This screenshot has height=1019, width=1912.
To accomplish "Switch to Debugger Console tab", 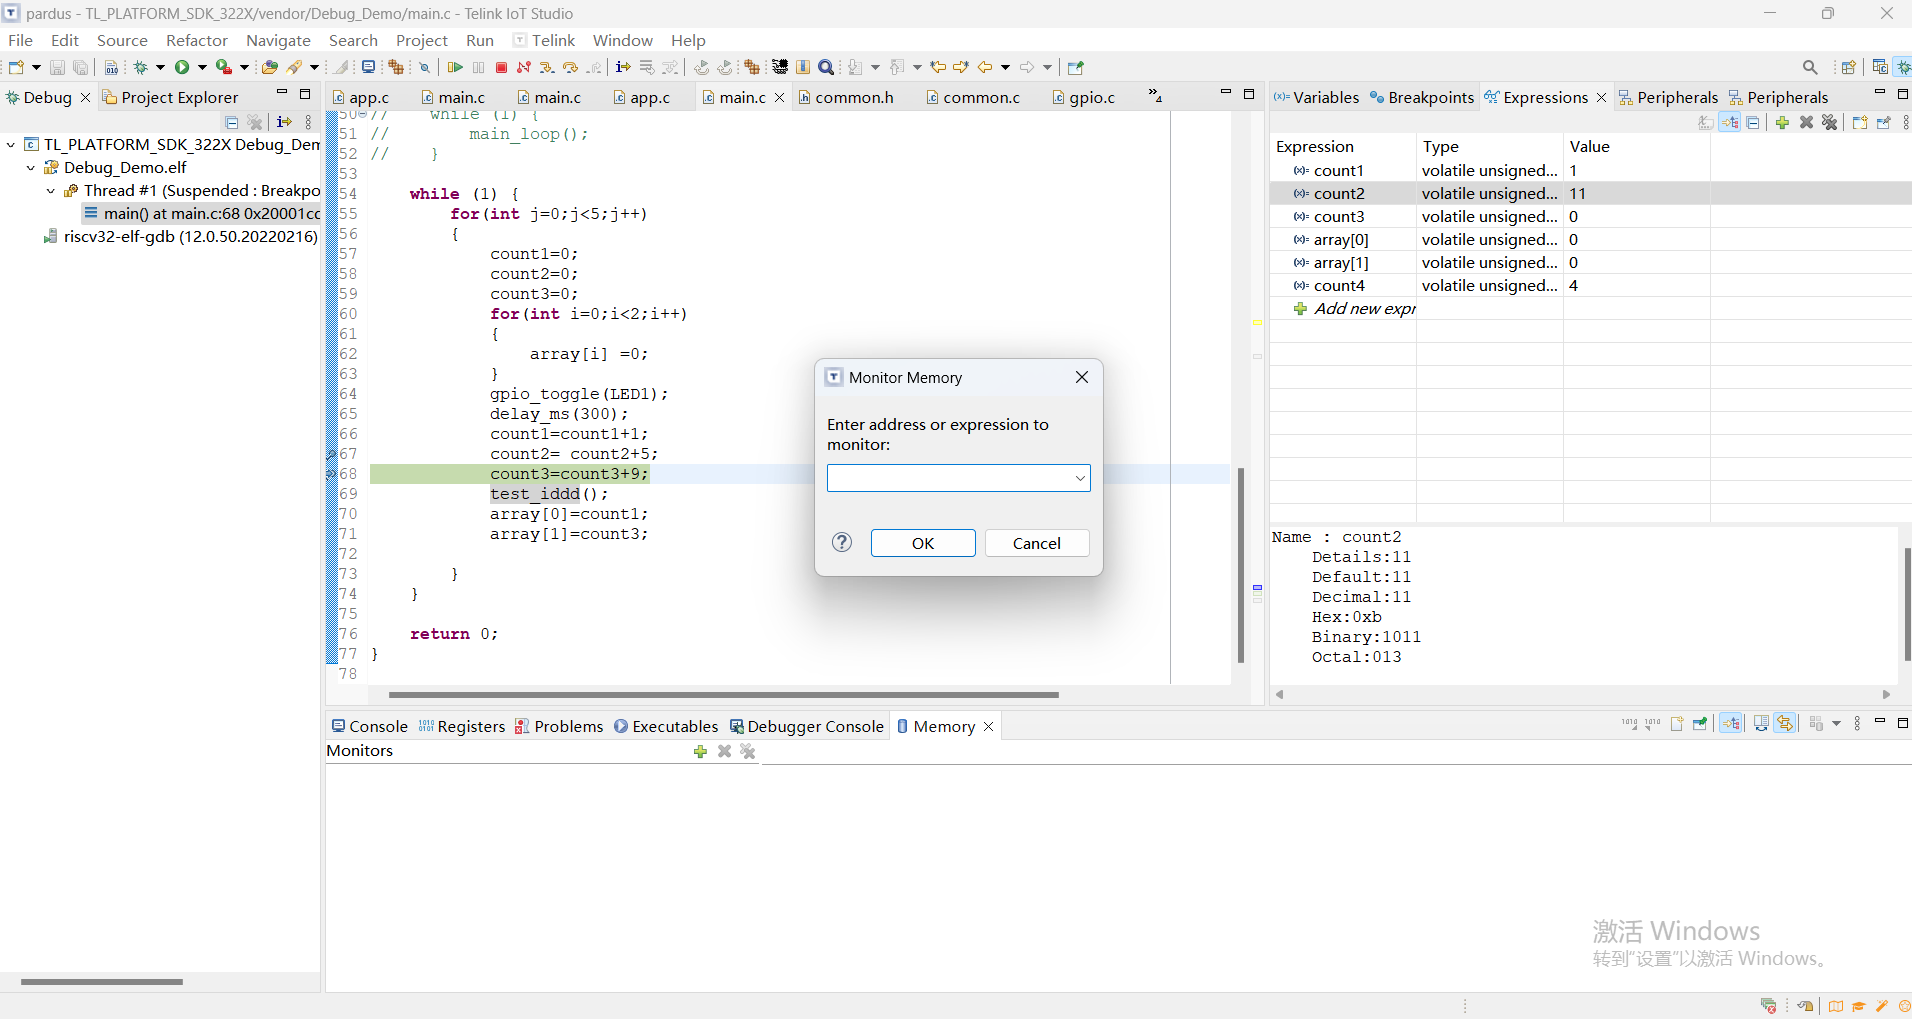I will (x=806, y=726).
